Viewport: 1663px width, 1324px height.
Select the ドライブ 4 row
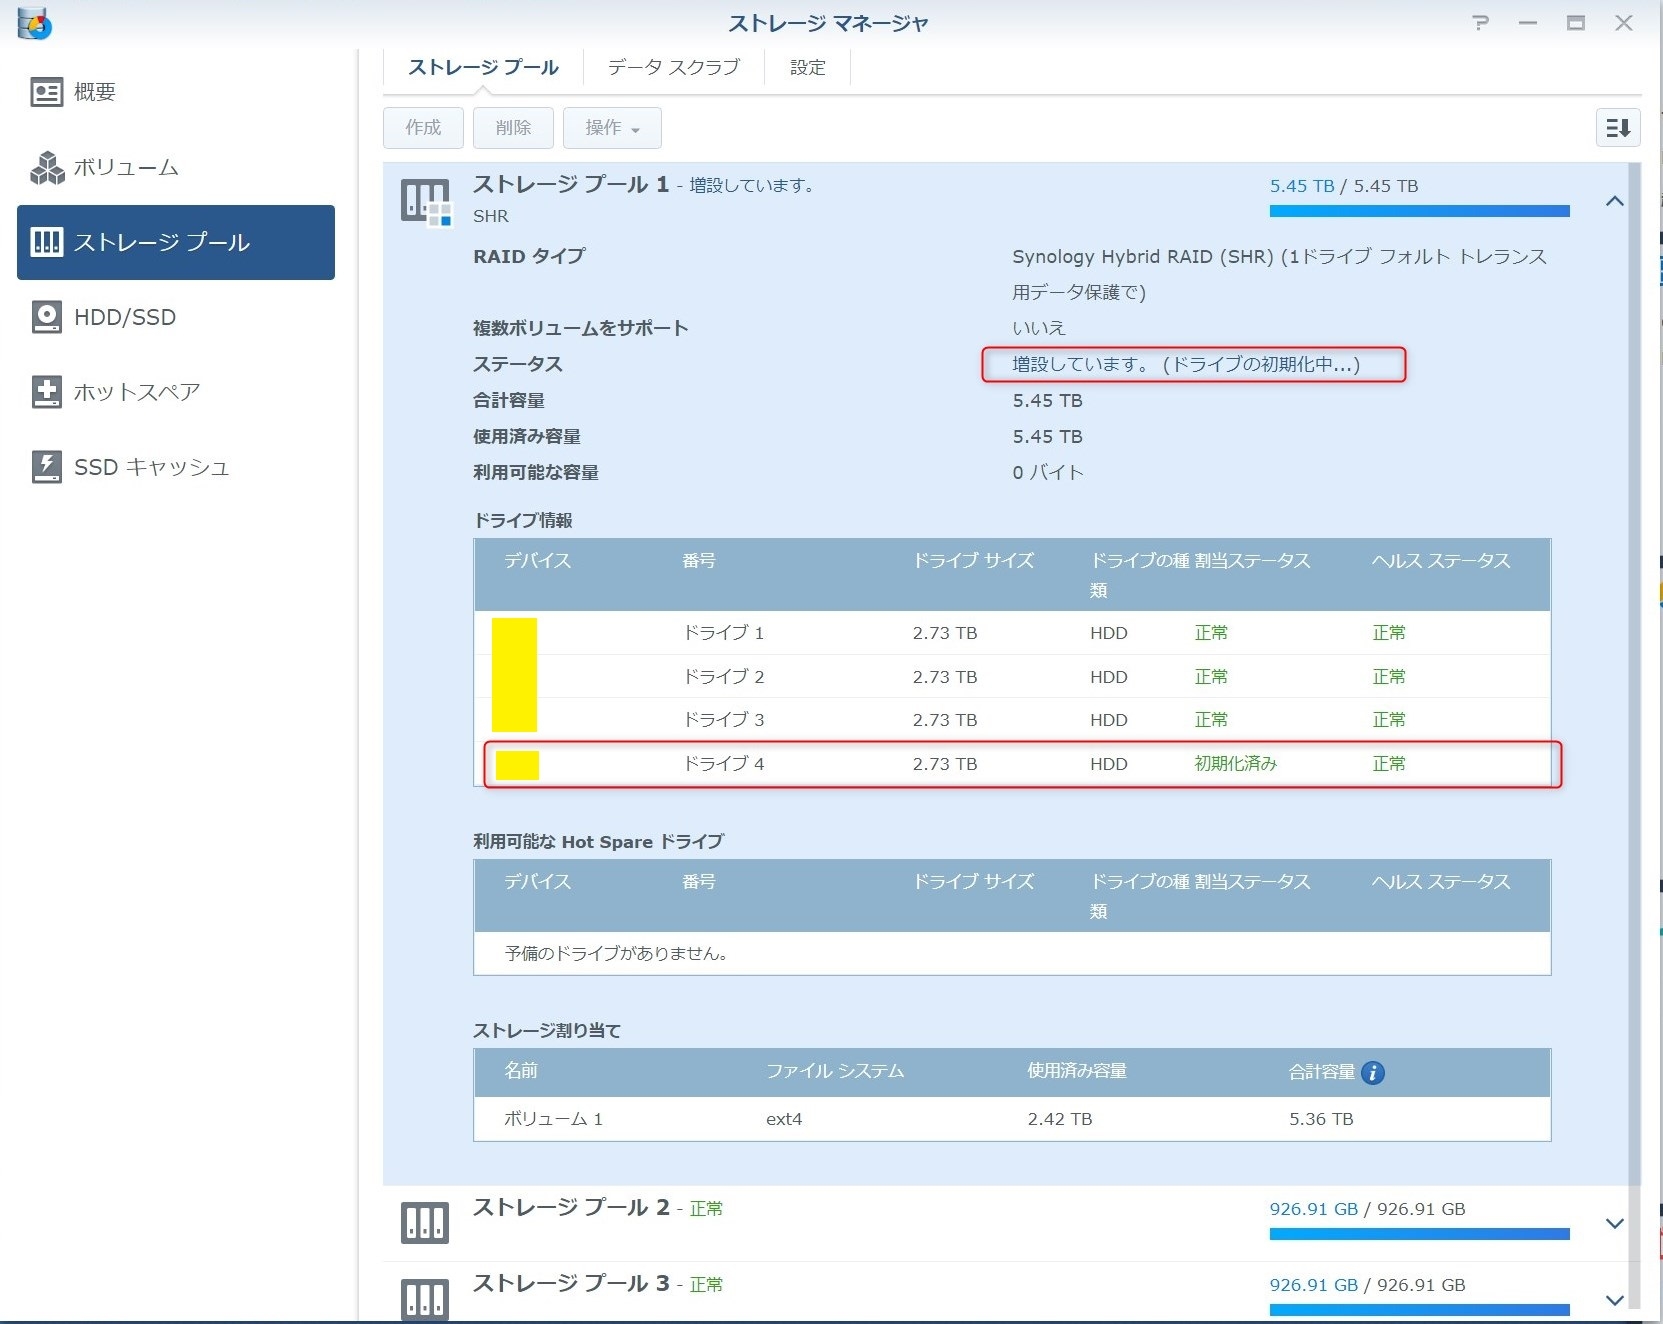[1020, 764]
